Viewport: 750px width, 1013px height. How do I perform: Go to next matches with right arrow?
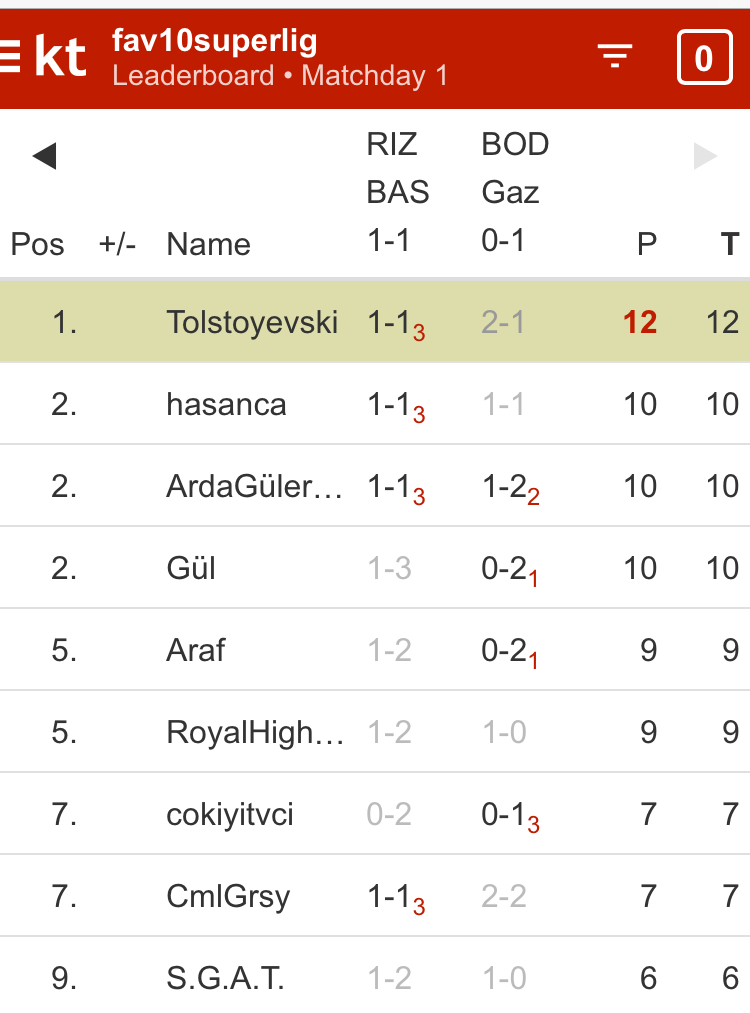(705, 156)
